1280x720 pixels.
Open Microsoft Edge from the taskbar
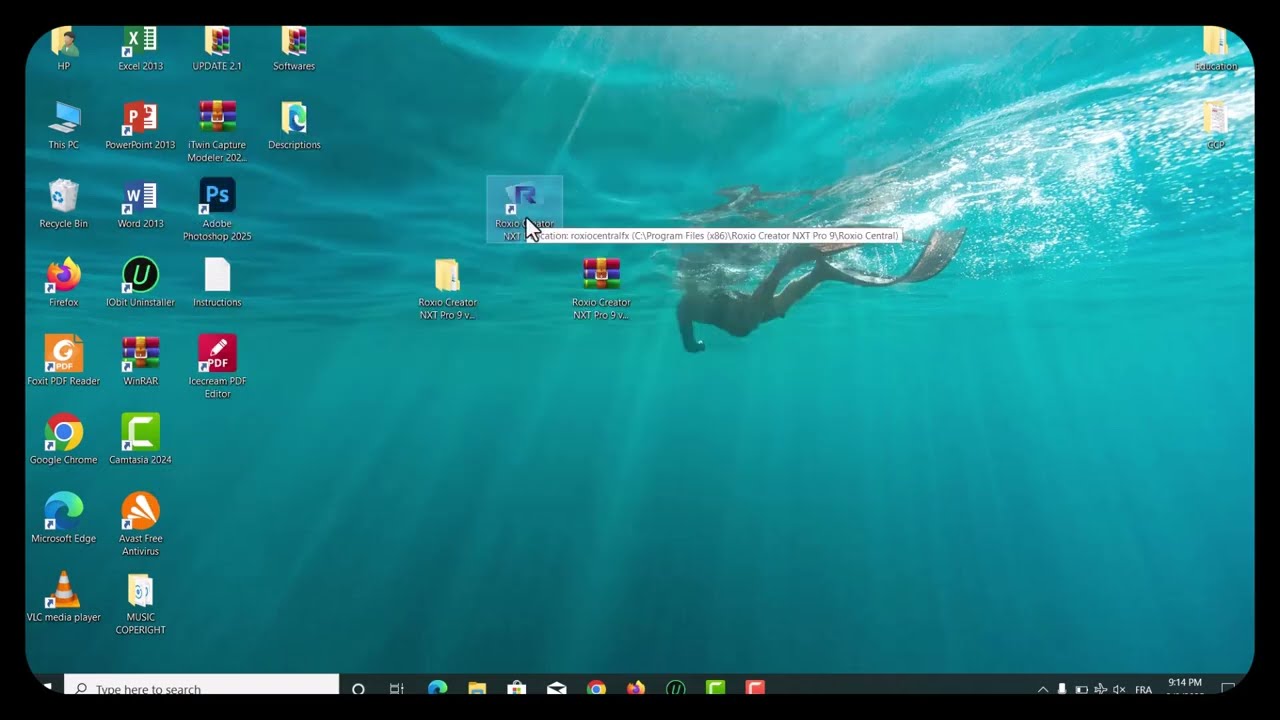click(x=437, y=688)
